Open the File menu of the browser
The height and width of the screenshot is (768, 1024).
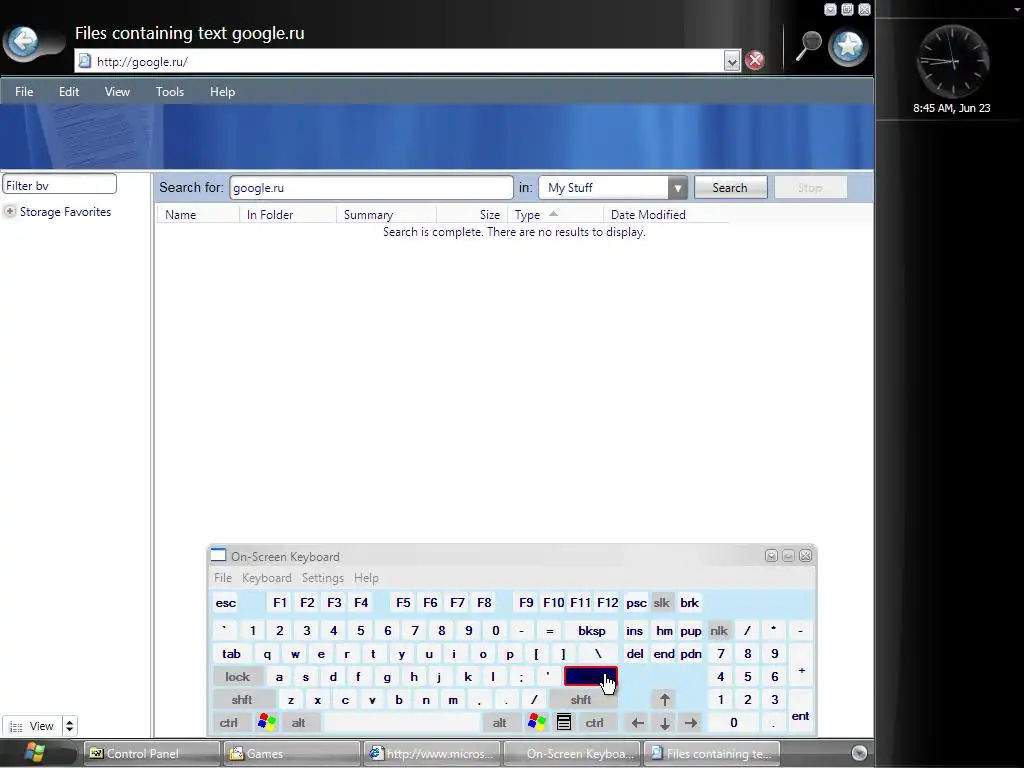[24, 92]
